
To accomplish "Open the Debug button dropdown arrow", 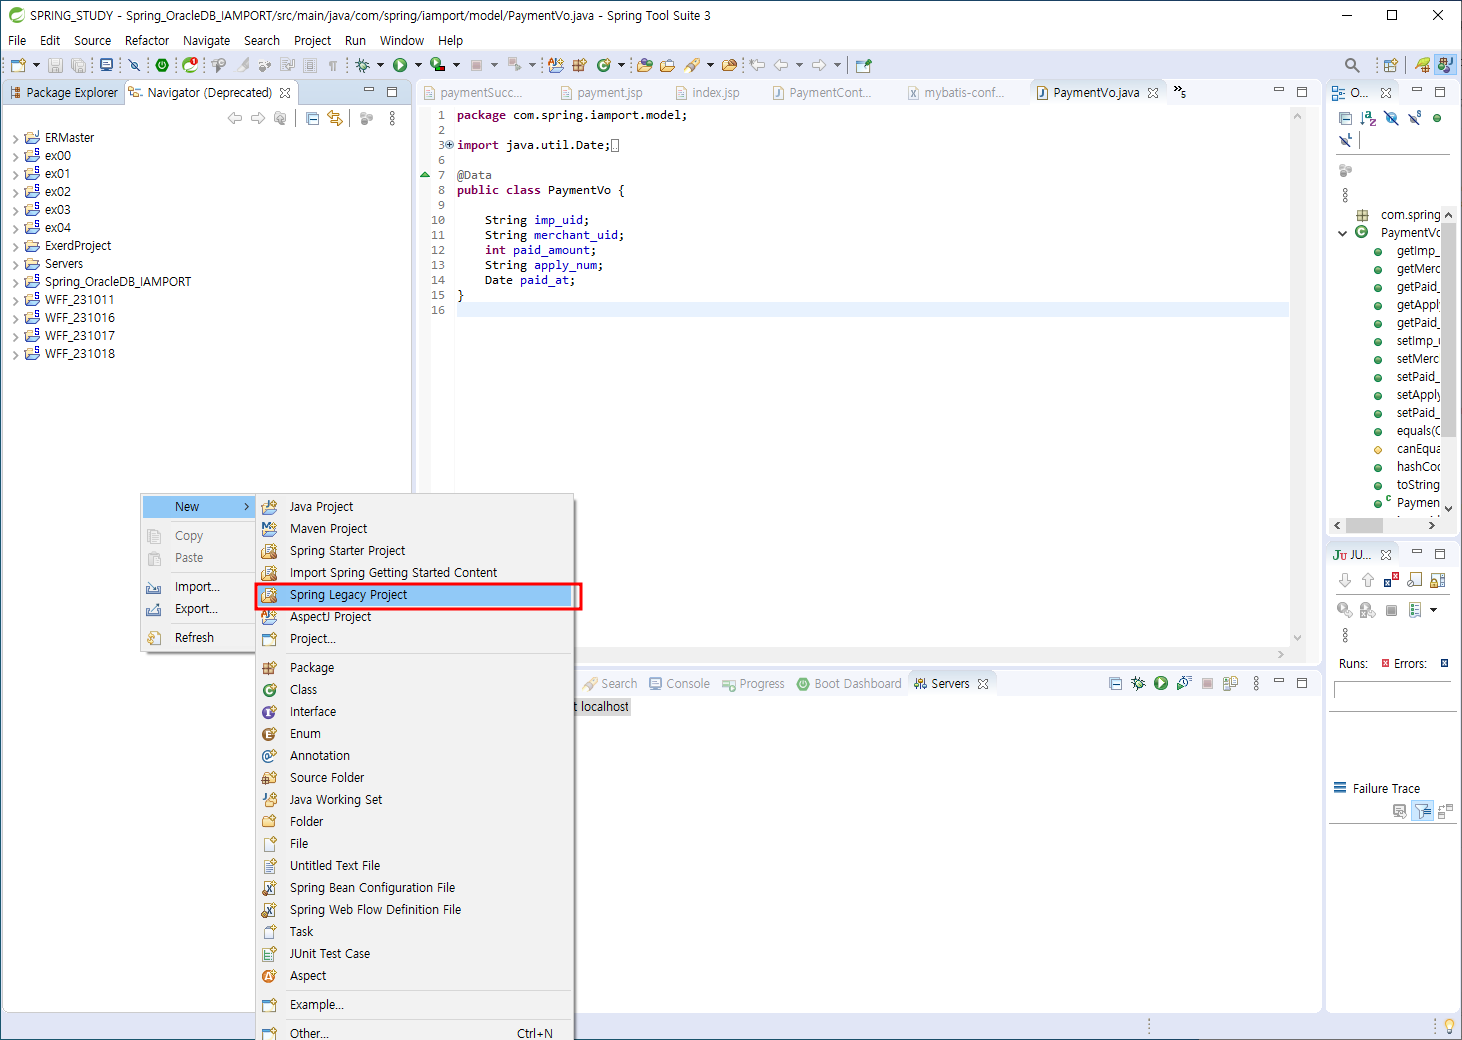I will coord(380,65).
